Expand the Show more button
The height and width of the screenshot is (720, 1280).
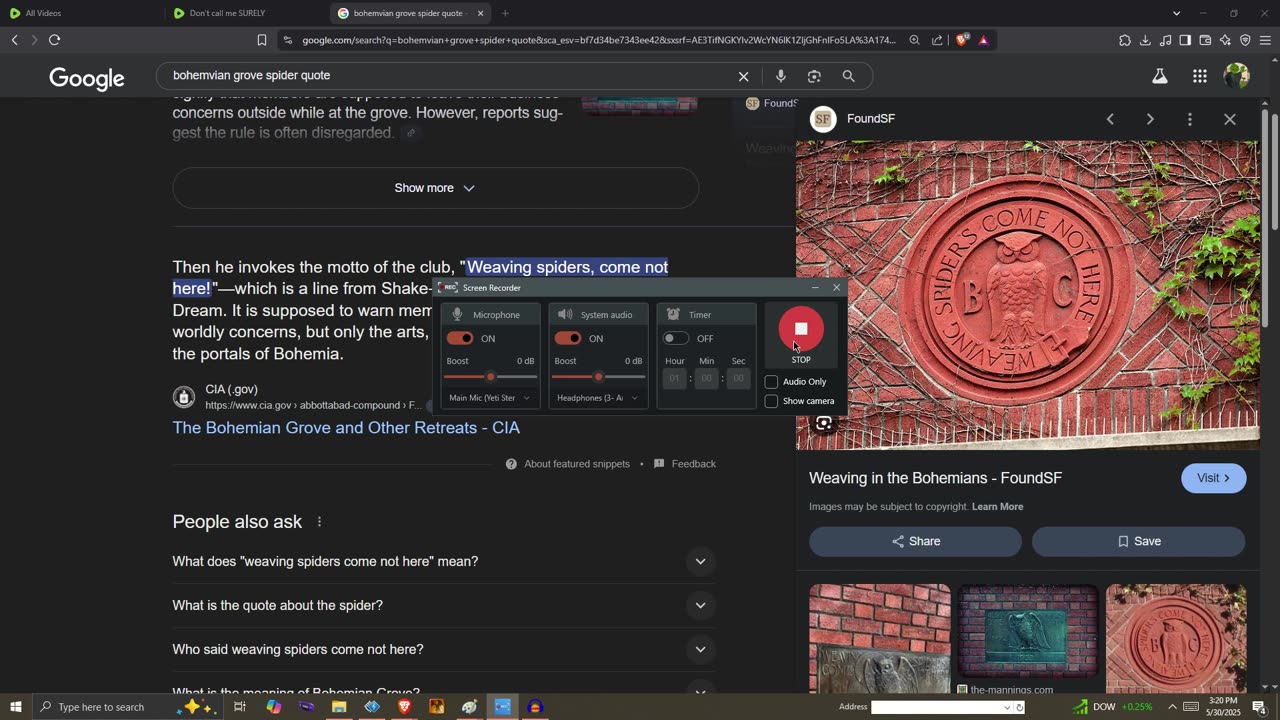[x=435, y=188]
